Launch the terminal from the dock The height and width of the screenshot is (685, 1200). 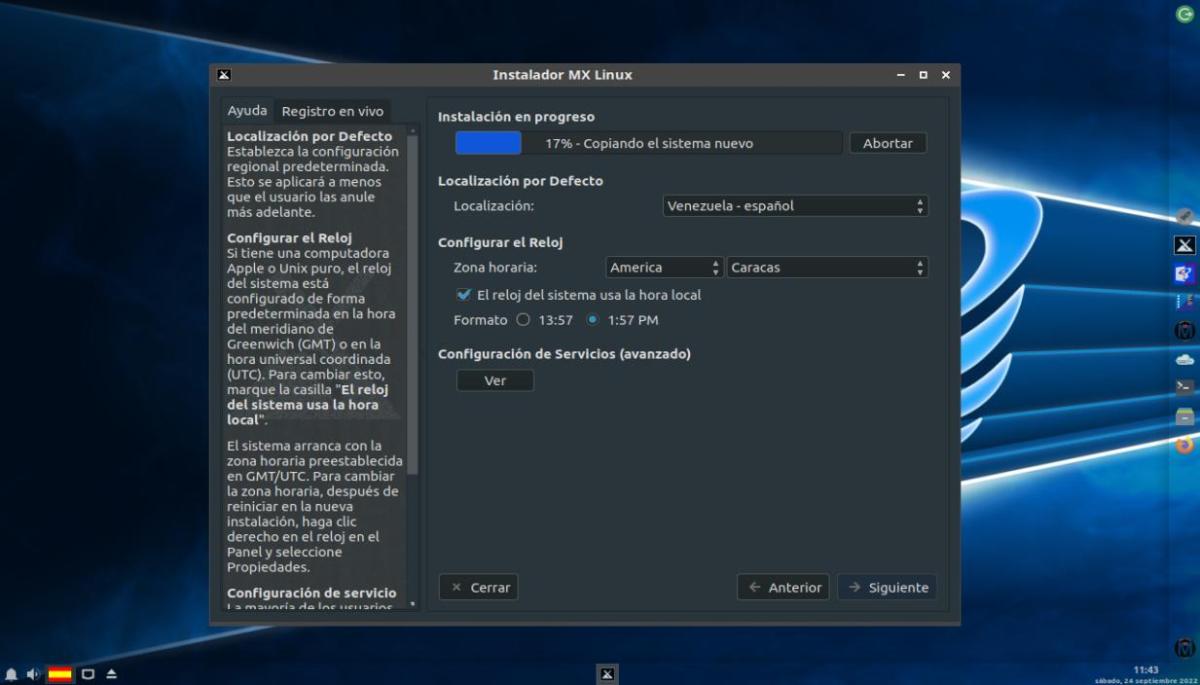click(x=1184, y=387)
